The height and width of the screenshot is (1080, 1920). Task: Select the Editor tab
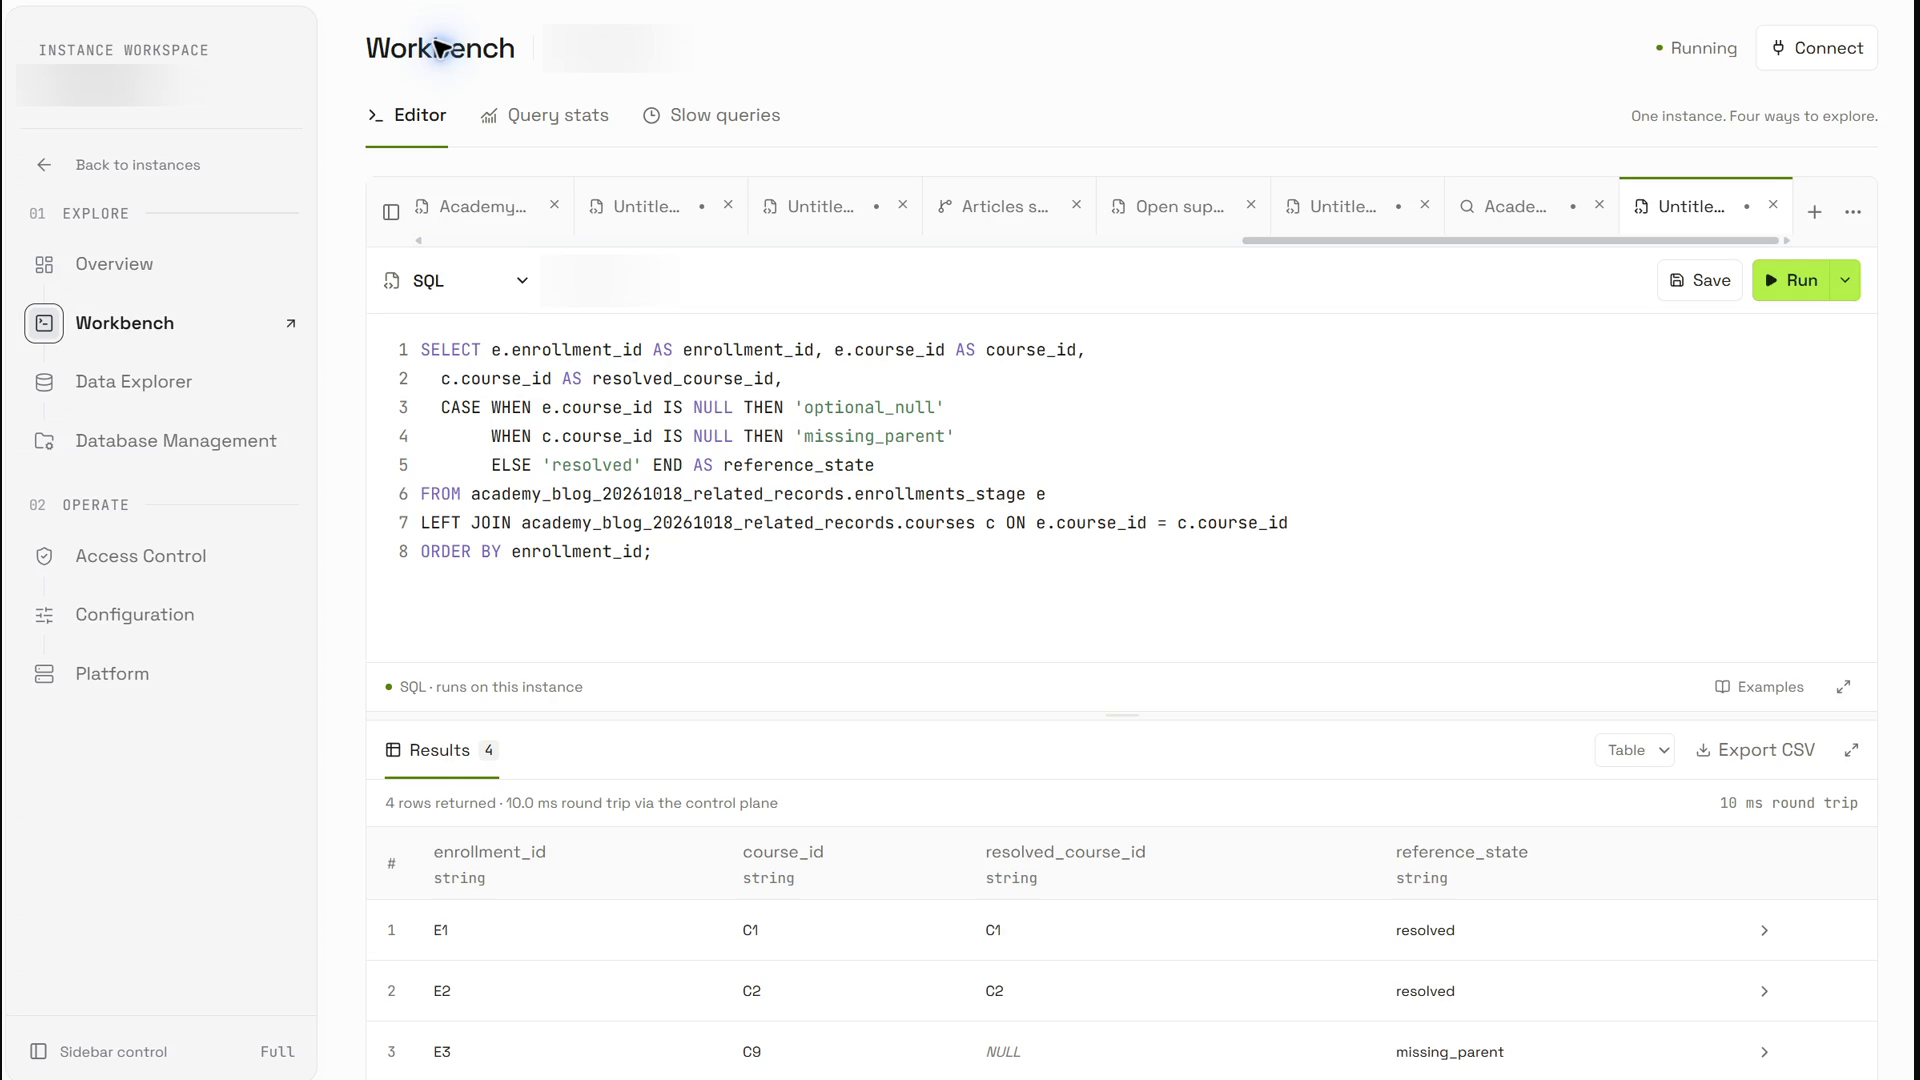pyautogui.click(x=407, y=116)
